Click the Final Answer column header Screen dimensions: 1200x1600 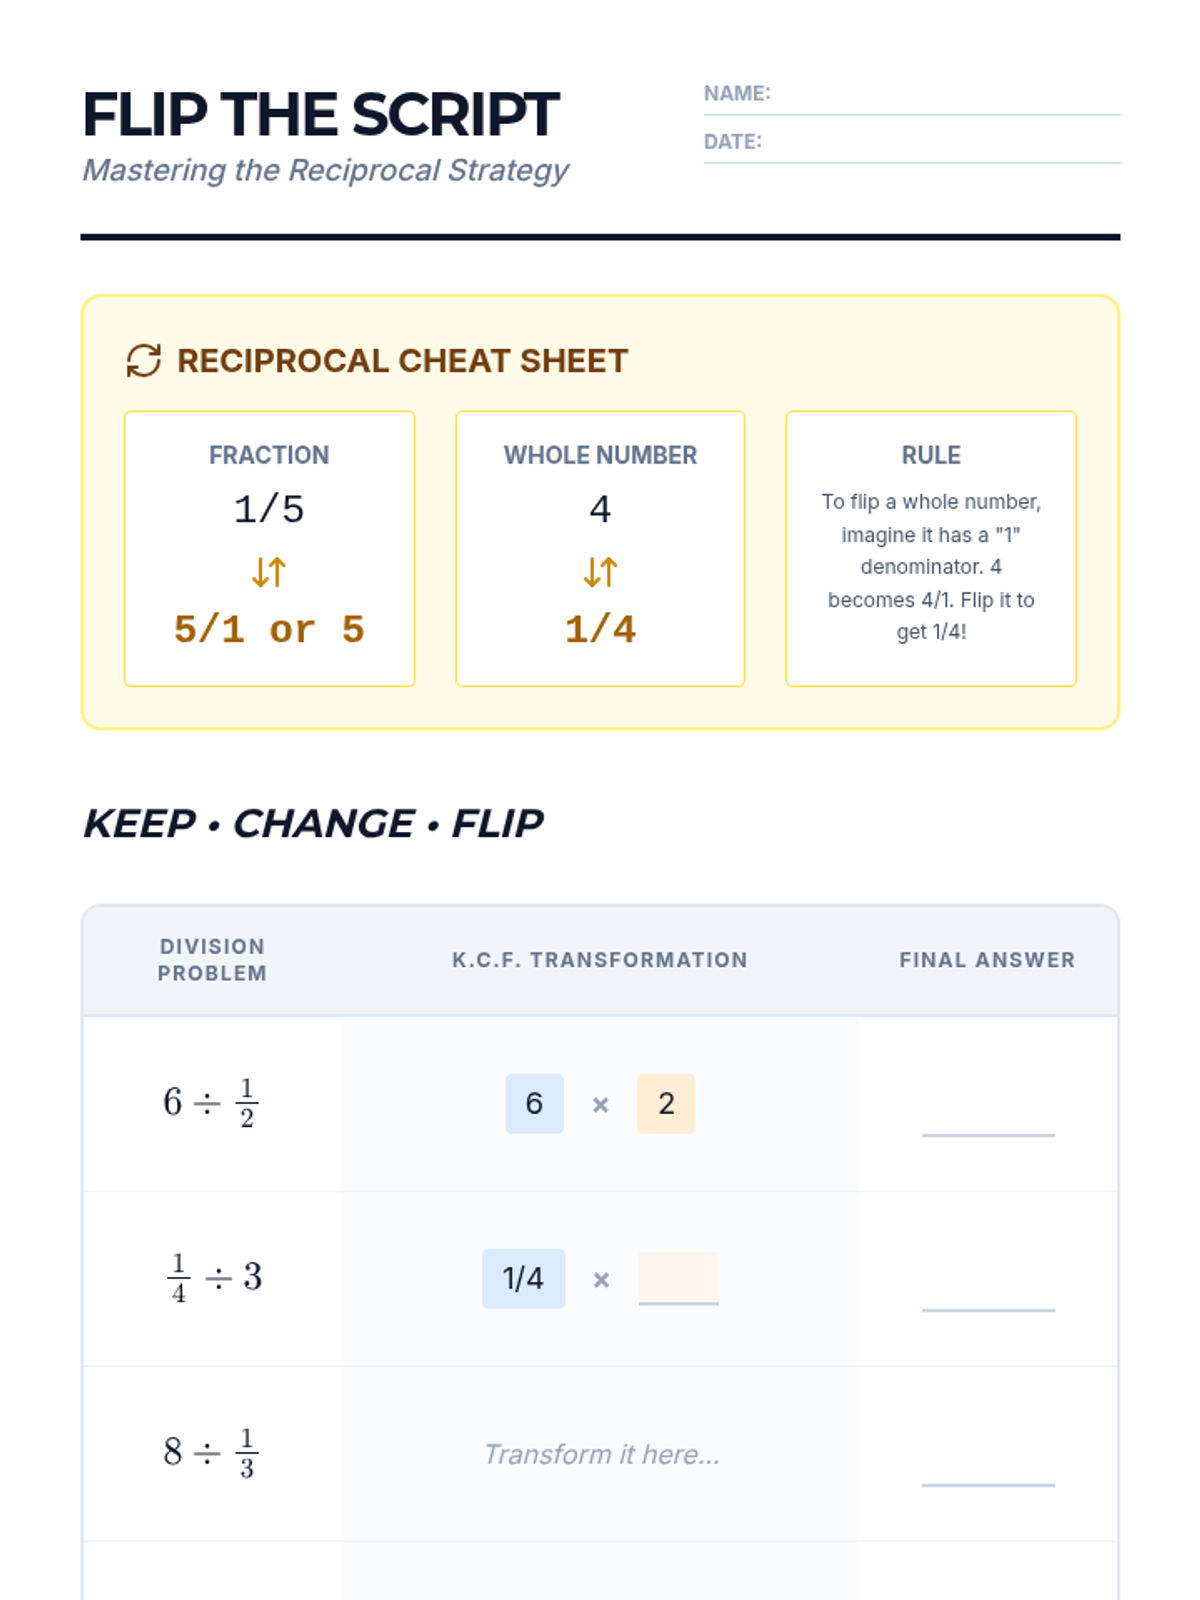tap(987, 960)
